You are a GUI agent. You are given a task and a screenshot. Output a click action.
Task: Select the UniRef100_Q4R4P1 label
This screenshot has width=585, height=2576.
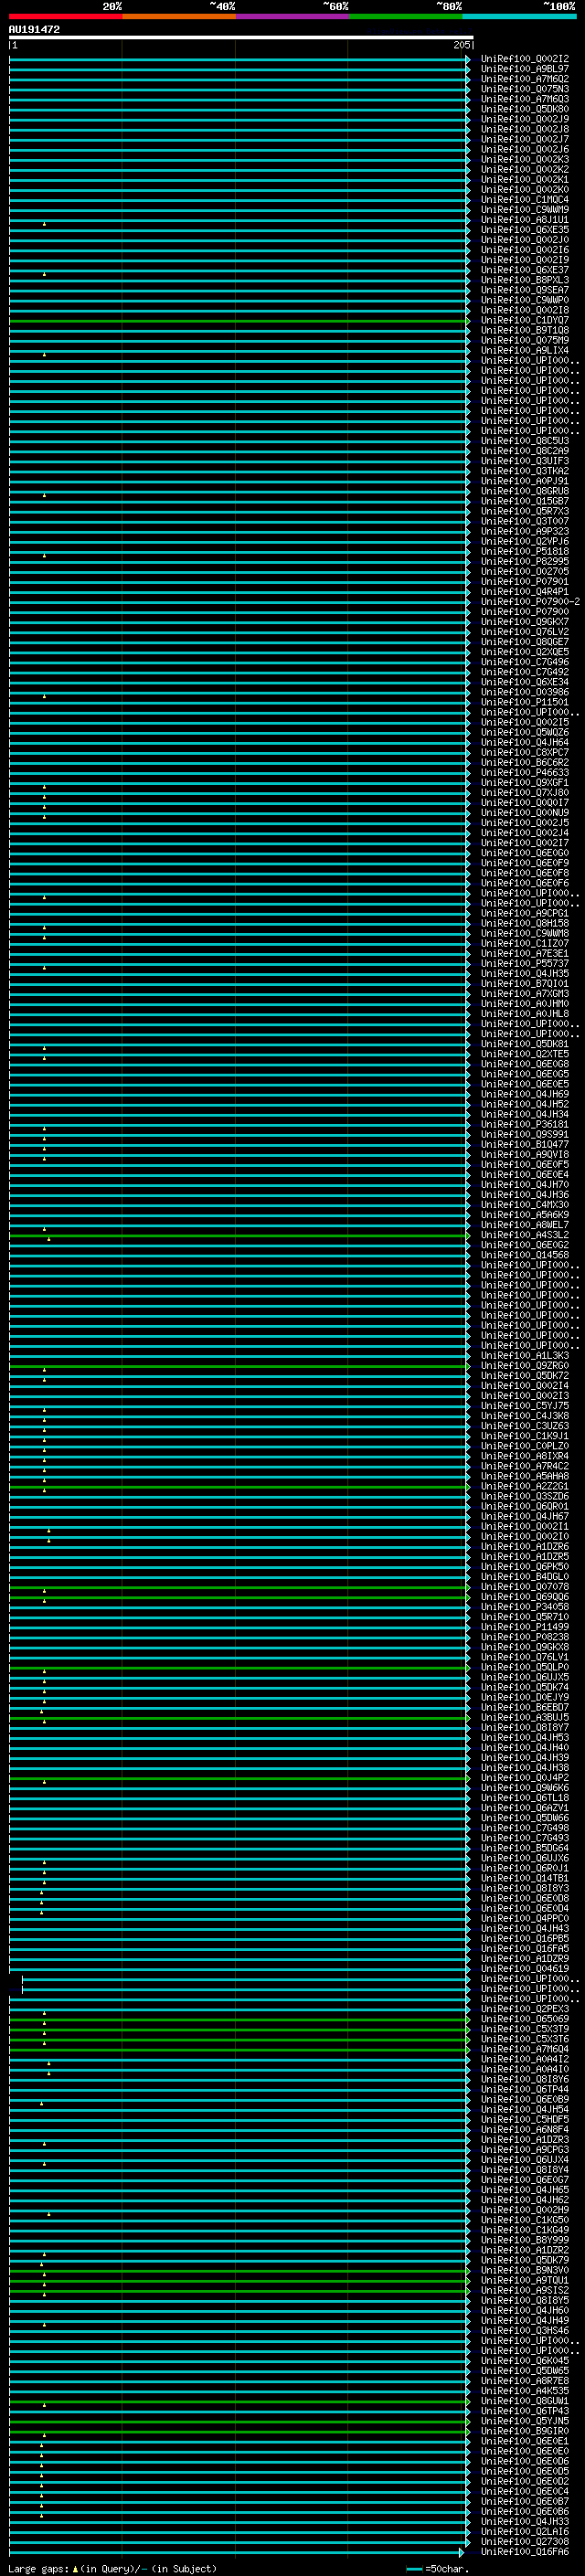coord(525,591)
